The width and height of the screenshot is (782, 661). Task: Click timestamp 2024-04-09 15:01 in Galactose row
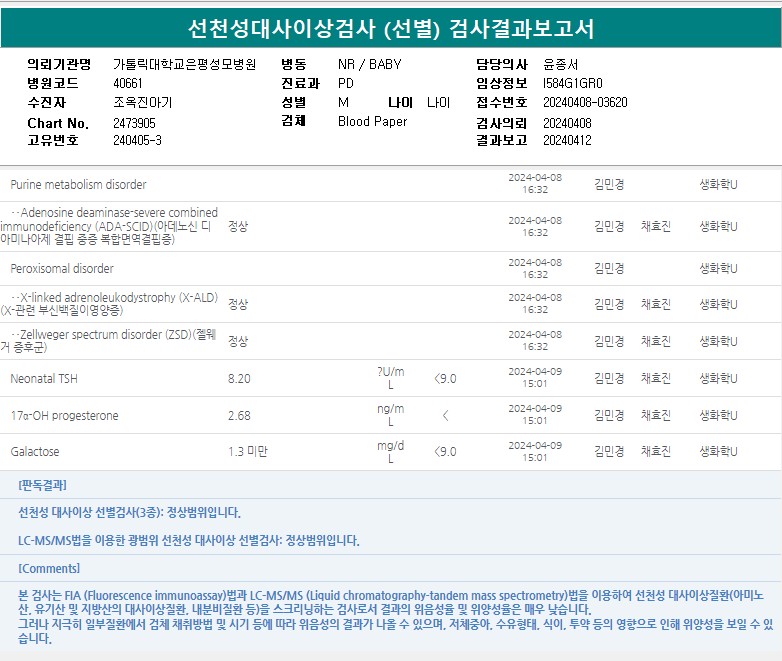tap(535, 451)
